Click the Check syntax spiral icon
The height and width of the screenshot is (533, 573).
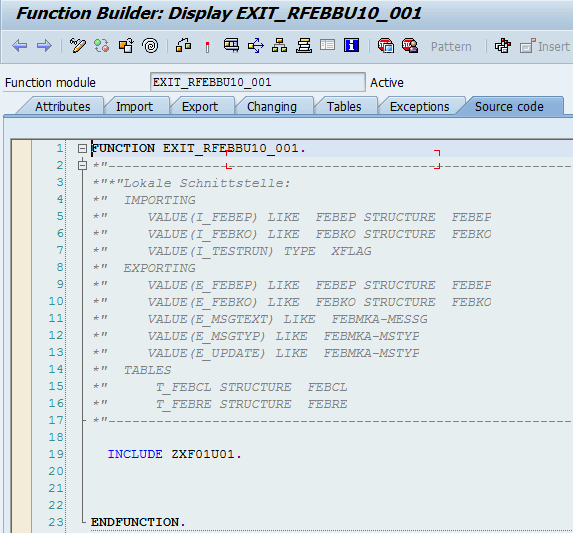pos(150,46)
